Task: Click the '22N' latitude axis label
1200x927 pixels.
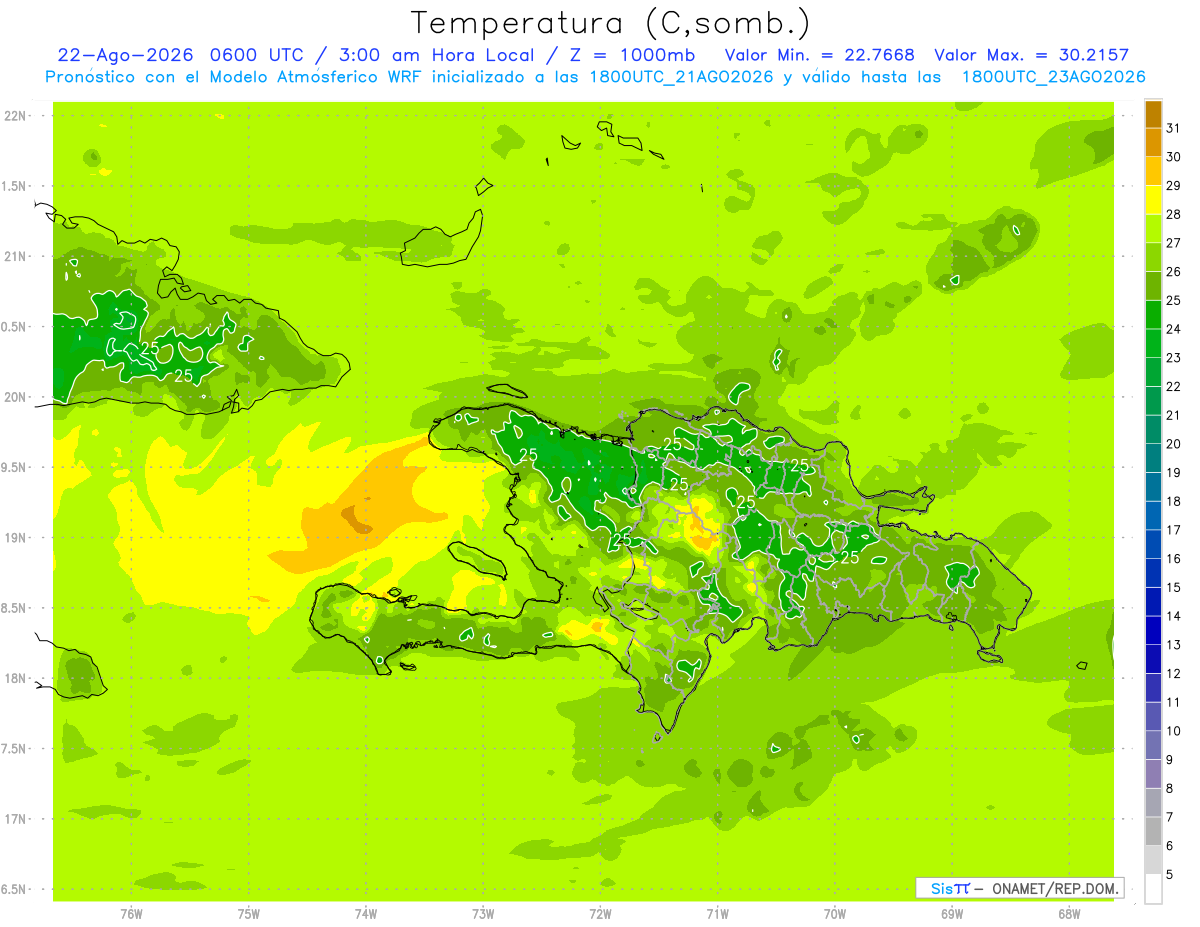Action: tap(15, 116)
